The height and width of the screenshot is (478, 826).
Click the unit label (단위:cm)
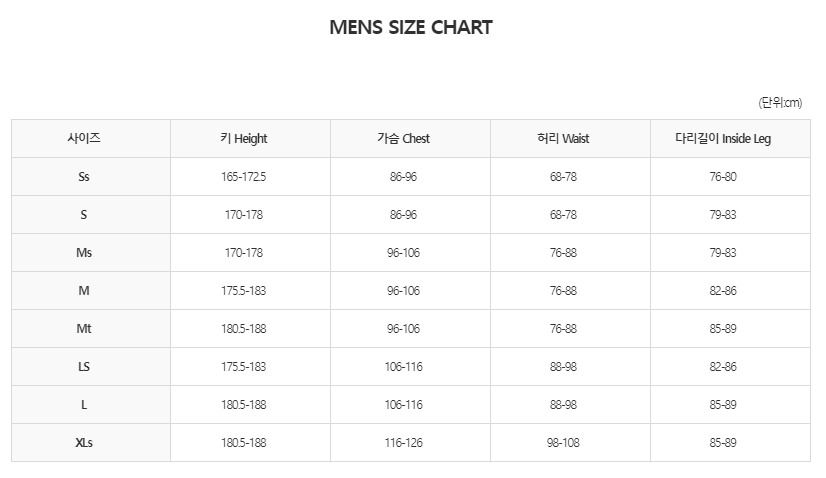[780, 103]
